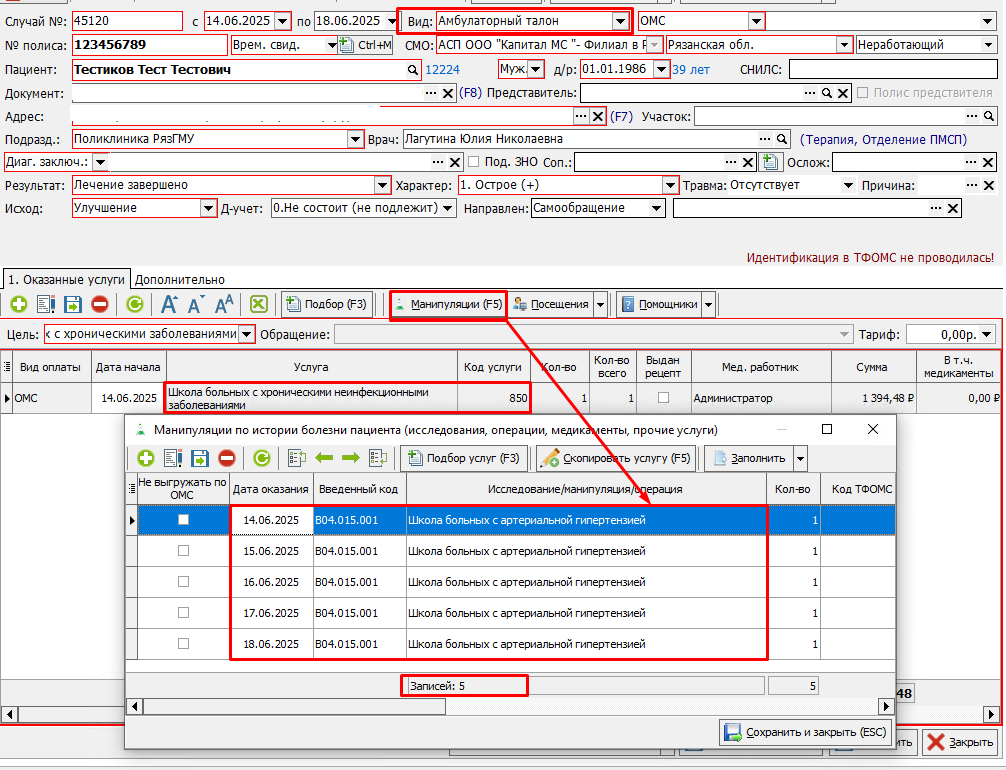Click patient search magnifier icon next to Тестиков

[x=413, y=70]
